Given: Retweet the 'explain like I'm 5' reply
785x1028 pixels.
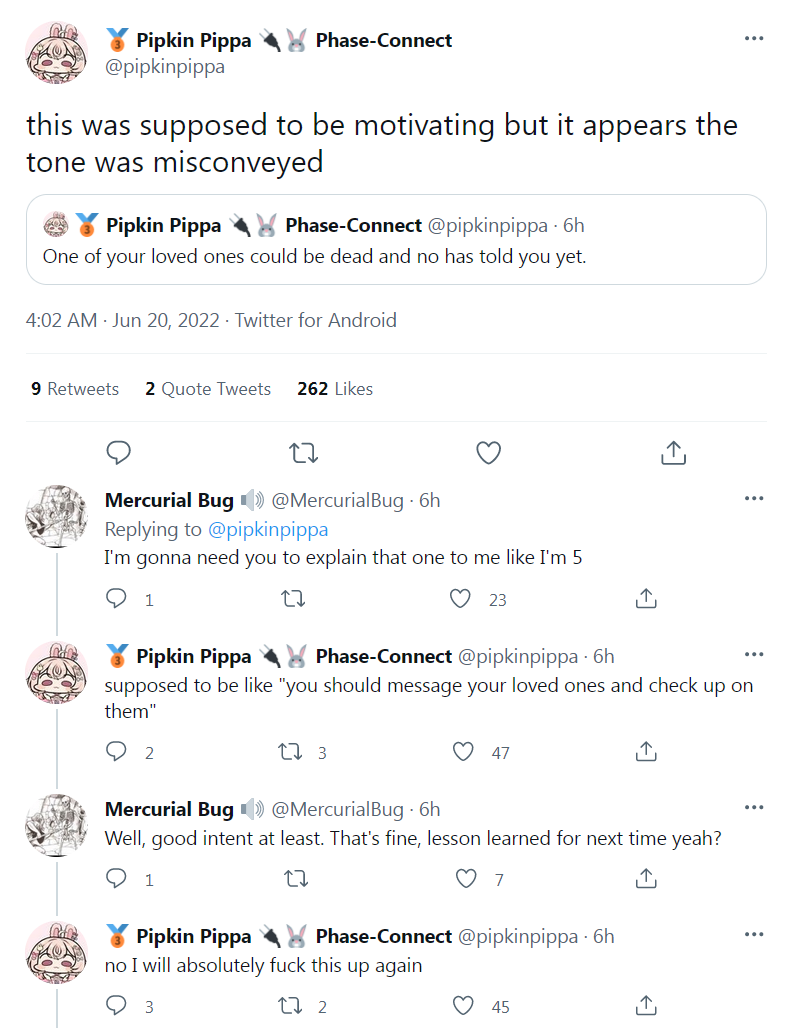Looking at the screenshot, I should [x=293, y=599].
